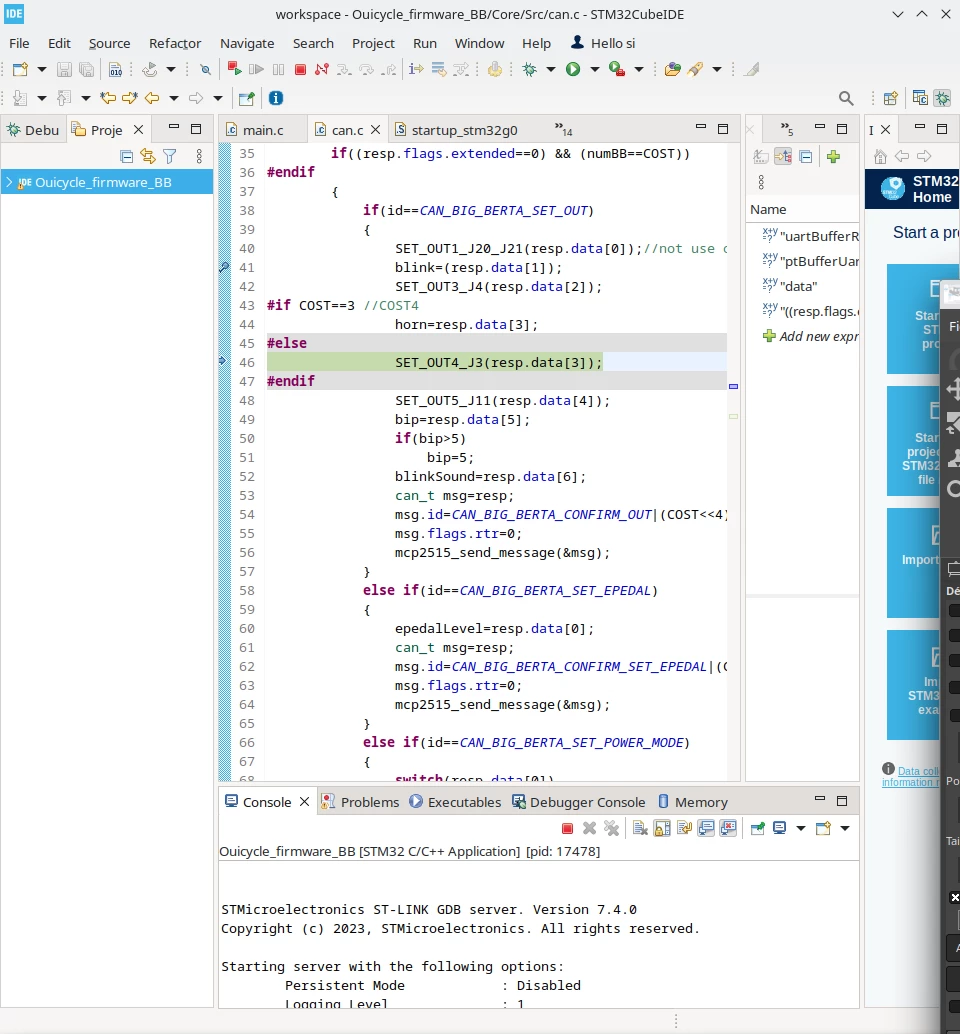
Task: Open the Back history dropdown arrow
Action: point(174,98)
